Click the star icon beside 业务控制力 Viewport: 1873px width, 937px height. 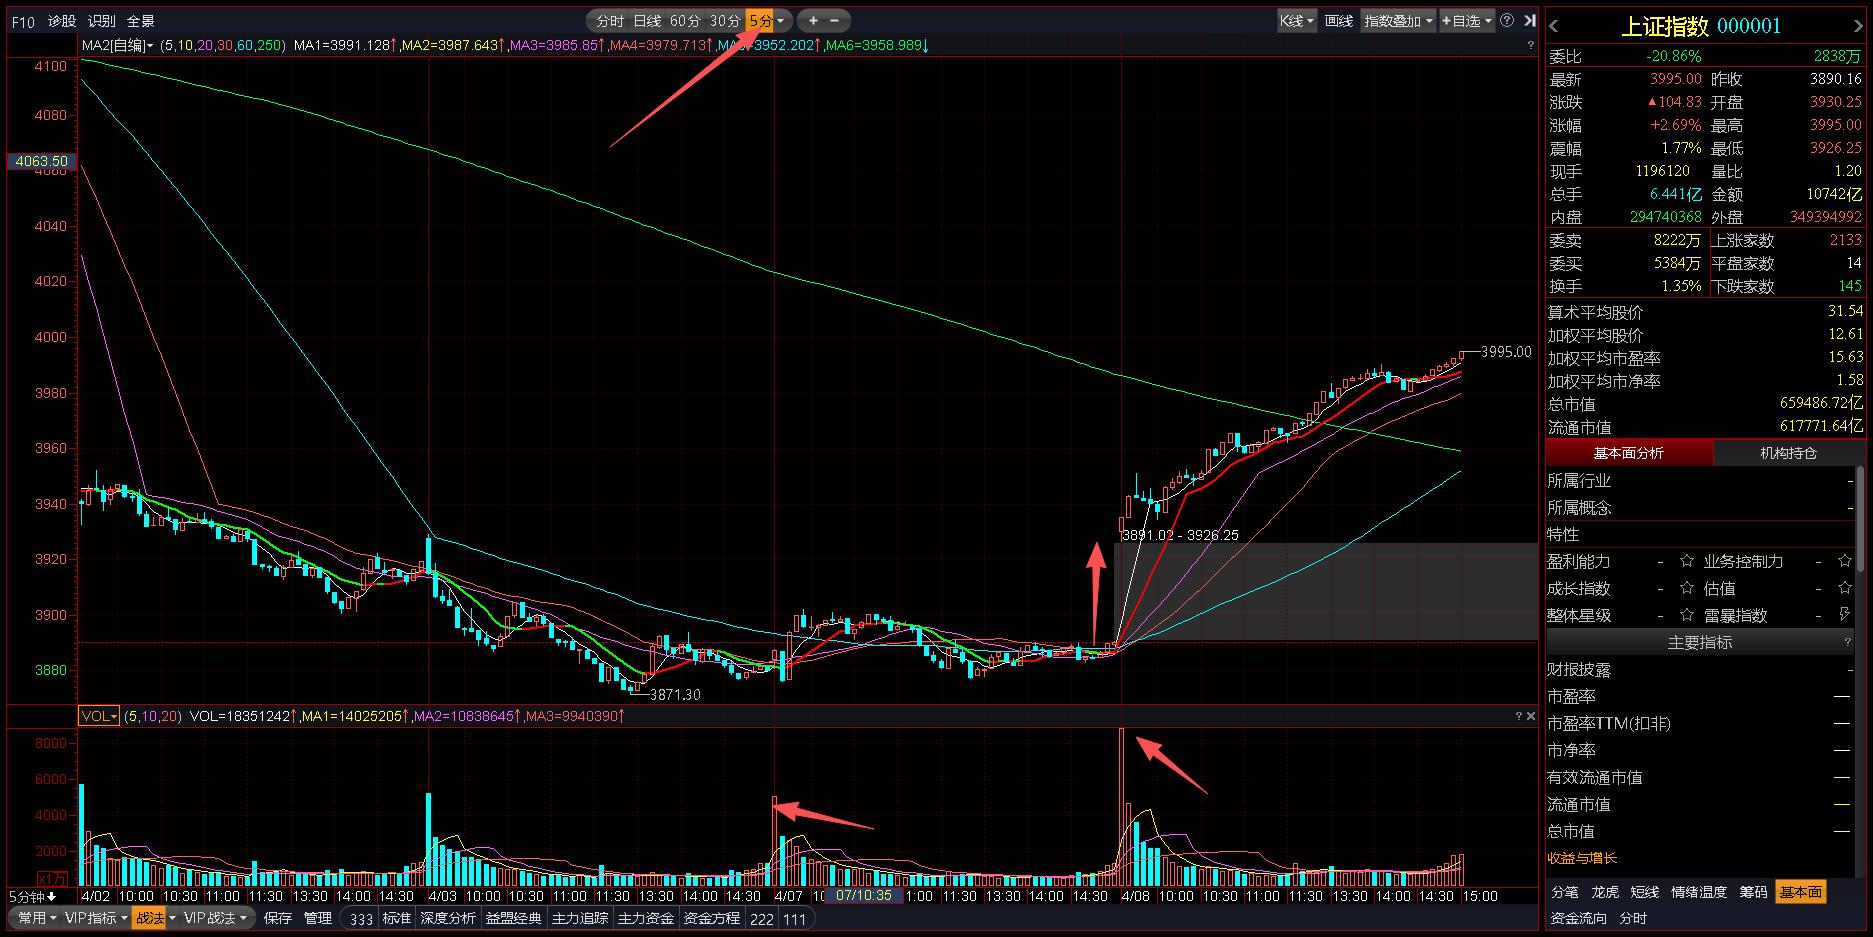tap(1844, 562)
